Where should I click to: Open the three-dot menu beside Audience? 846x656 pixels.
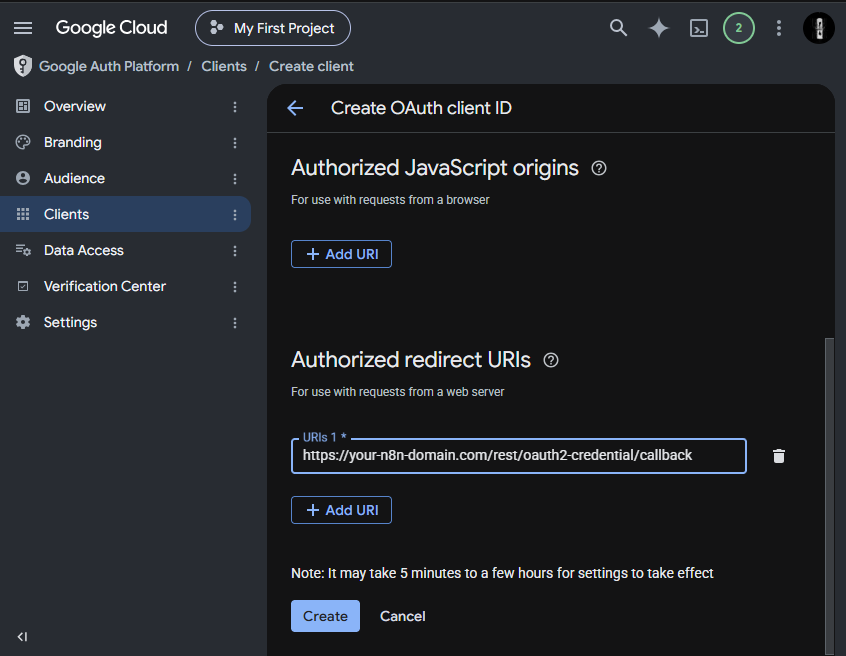point(235,179)
